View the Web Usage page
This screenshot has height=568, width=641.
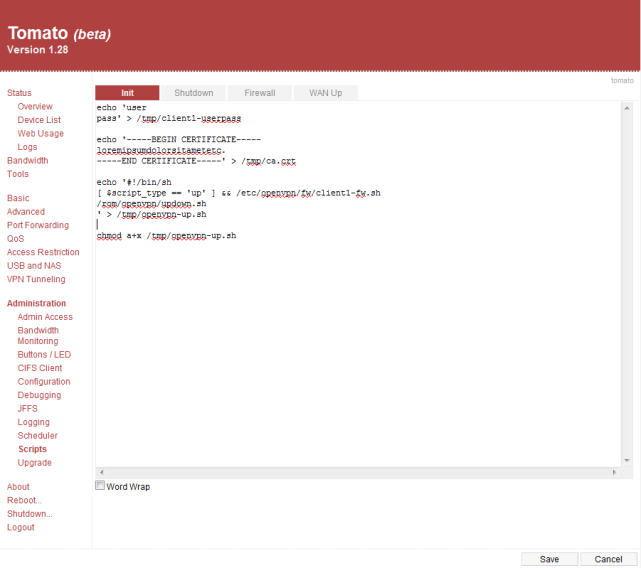point(40,133)
